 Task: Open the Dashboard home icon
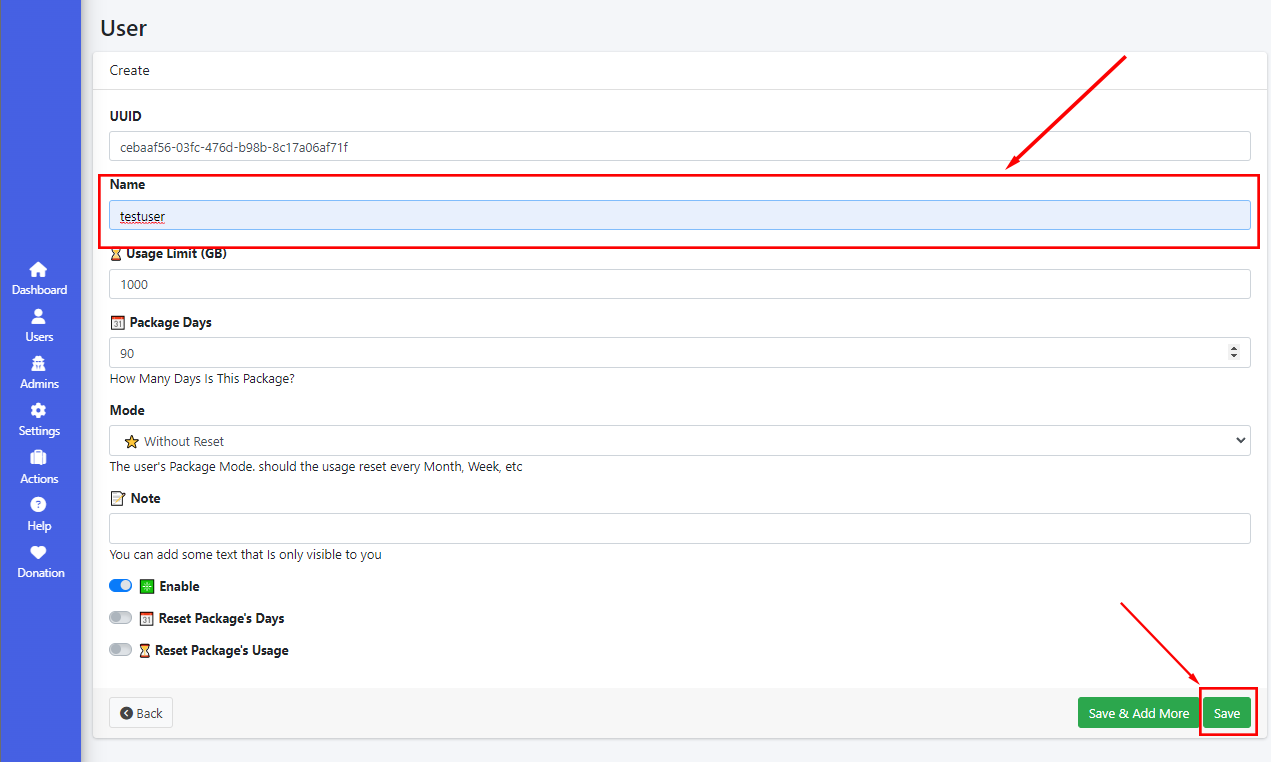click(x=38, y=269)
